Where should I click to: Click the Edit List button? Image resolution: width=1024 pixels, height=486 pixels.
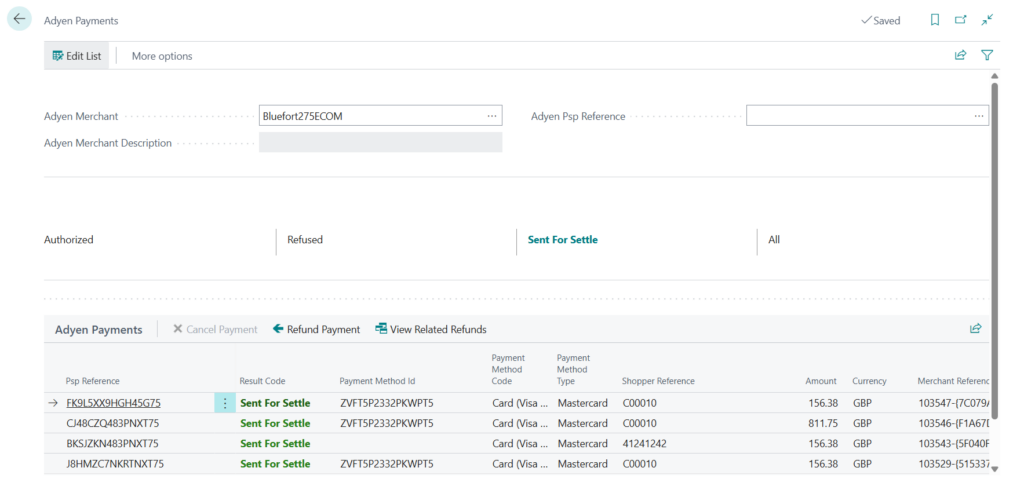pyautogui.click(x=77, y=56)
